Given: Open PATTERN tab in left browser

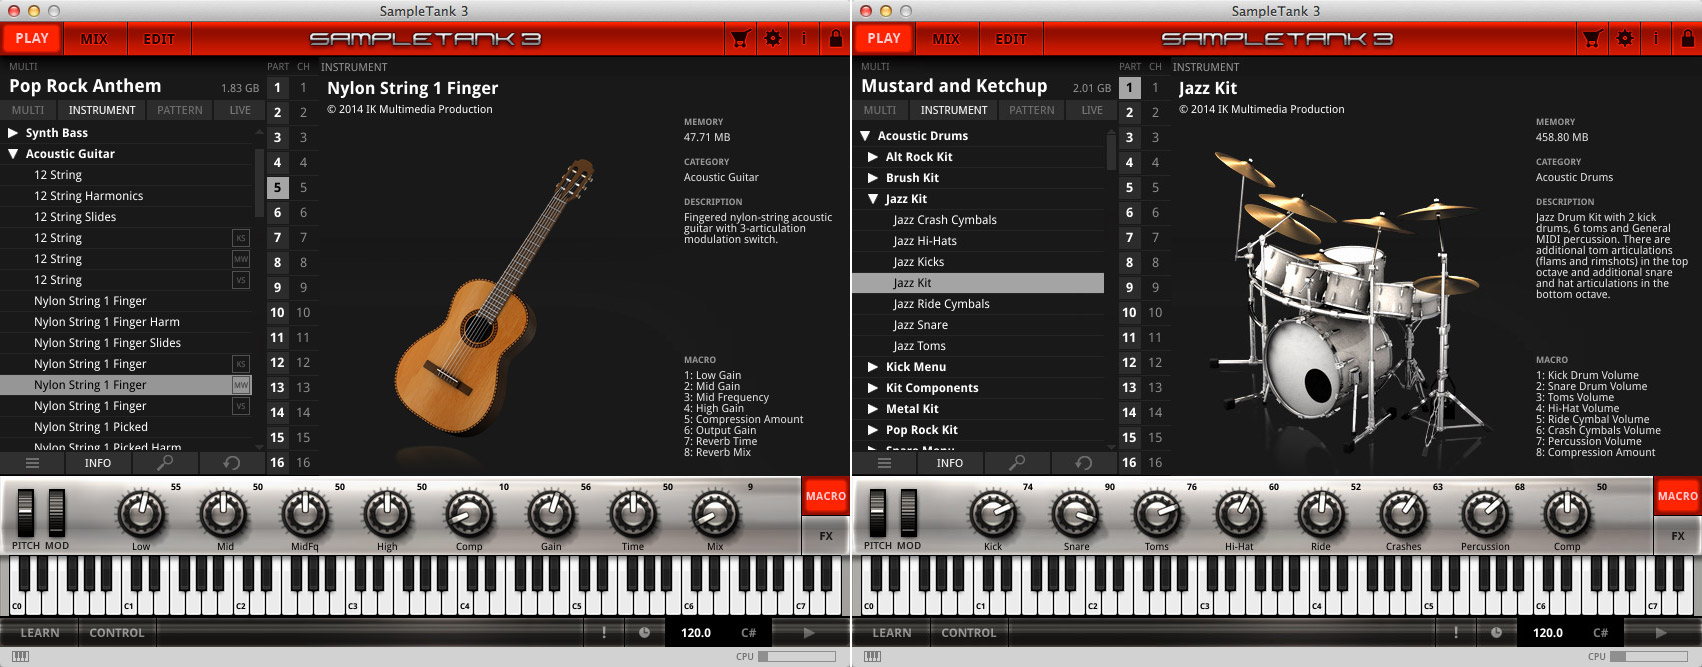Looking at the screenshot, I should (x=180, y=110).
